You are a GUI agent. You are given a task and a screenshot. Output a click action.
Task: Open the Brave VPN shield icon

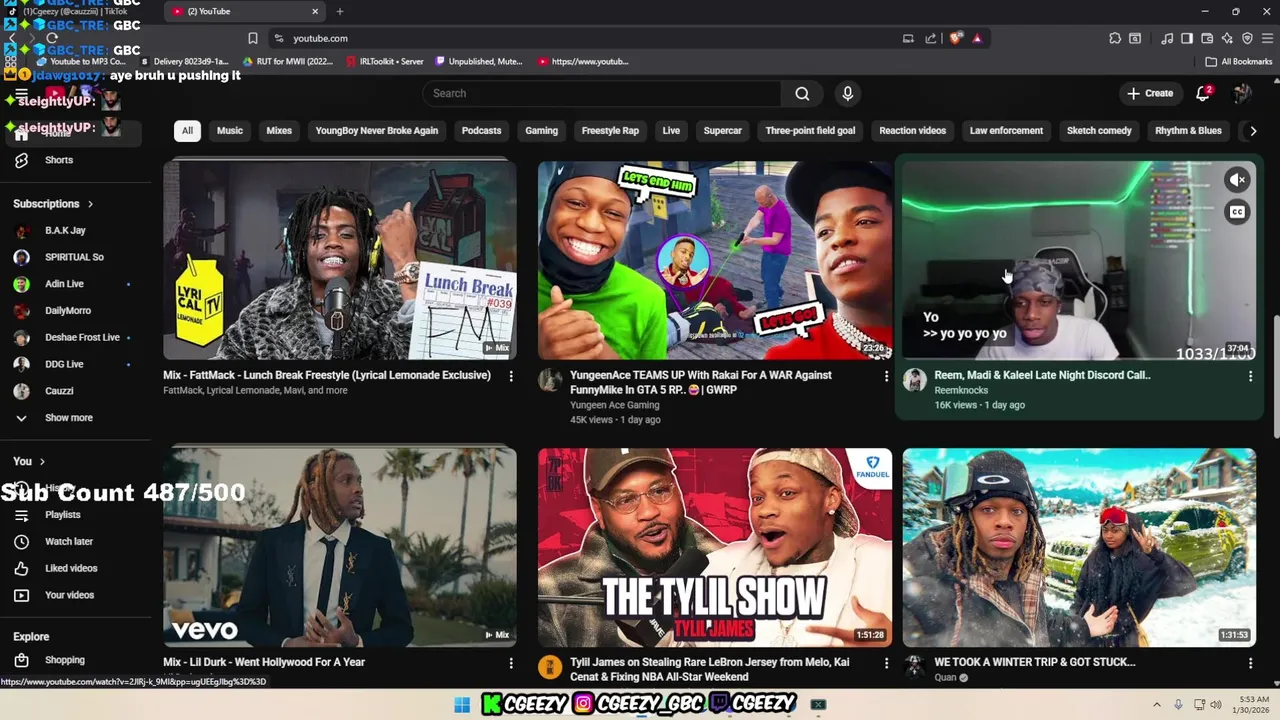[1247, 38]
